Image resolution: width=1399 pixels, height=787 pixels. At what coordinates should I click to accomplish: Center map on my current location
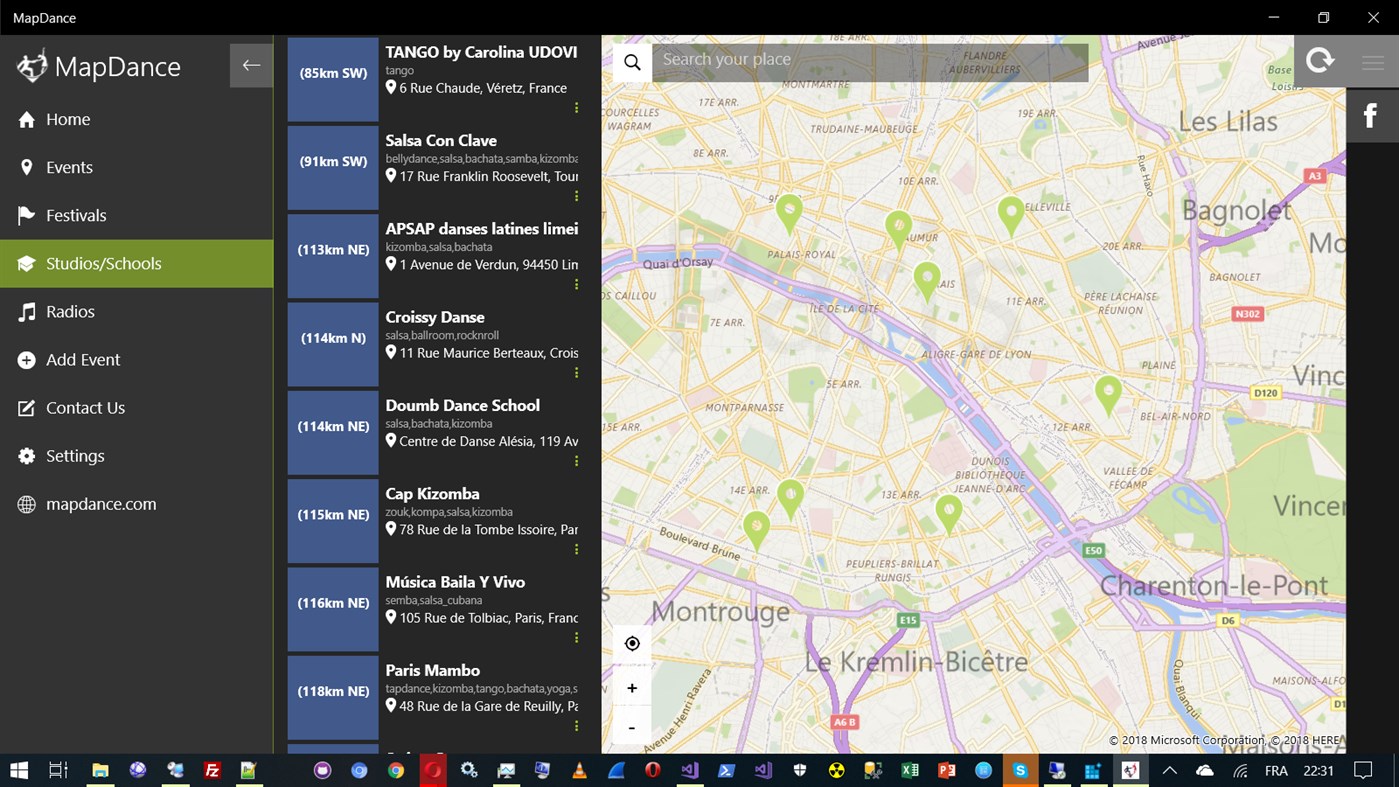[x=632, y=644]
